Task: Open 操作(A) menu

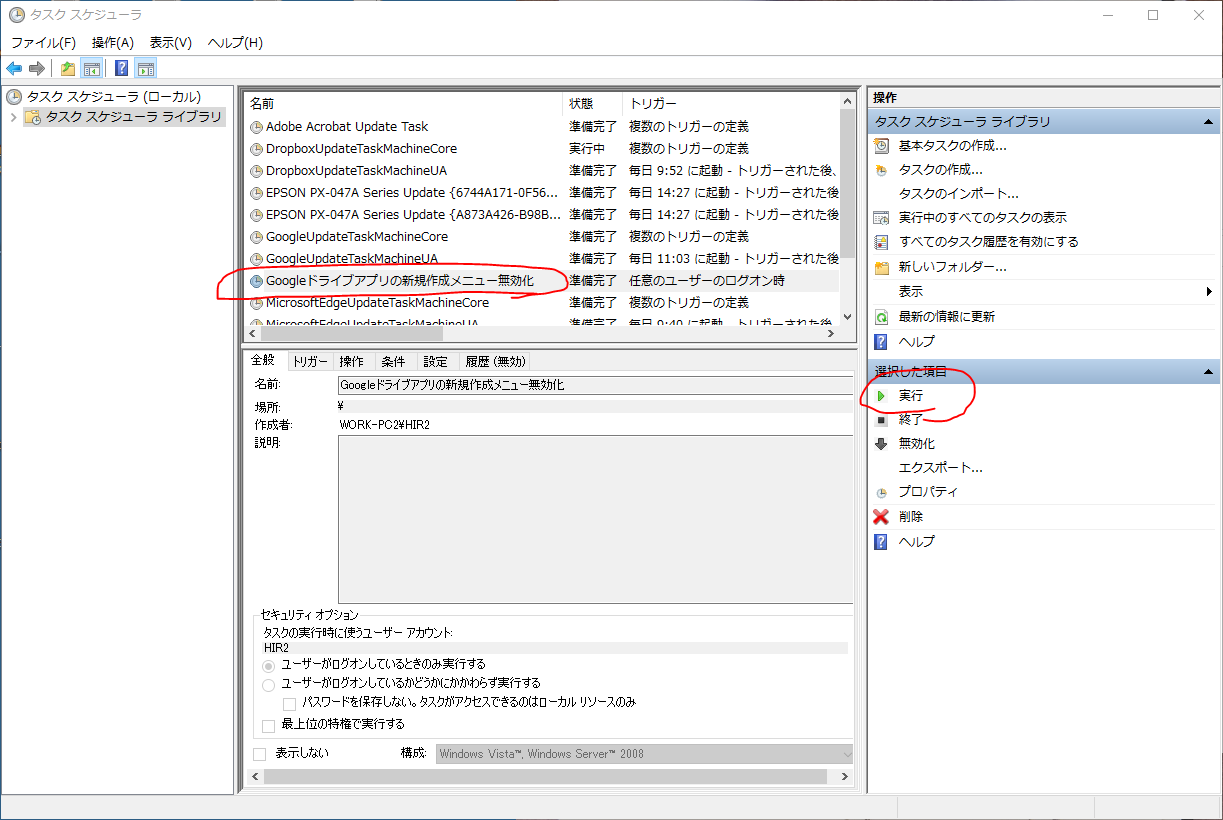Action: pyautogui.click(x=112, y=43)
